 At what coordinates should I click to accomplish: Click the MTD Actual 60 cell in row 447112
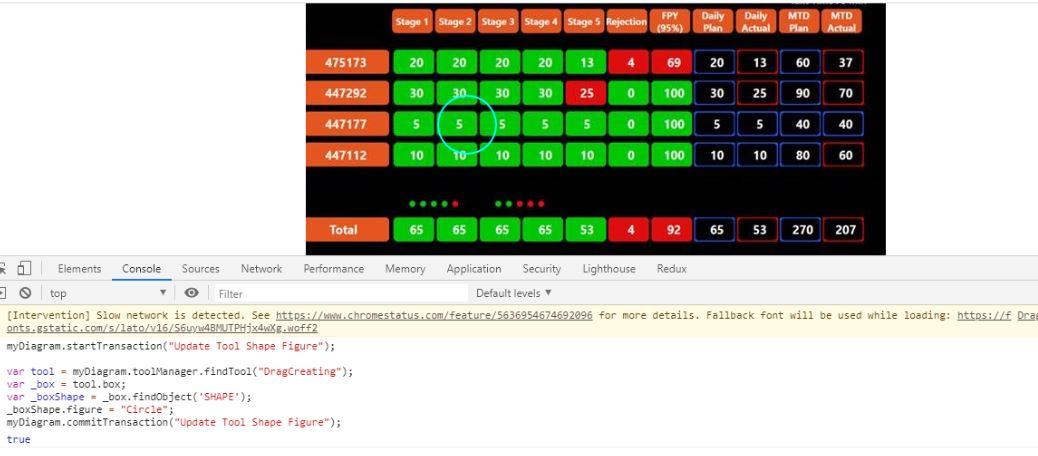pyautogui.click(x=844, y=154)
